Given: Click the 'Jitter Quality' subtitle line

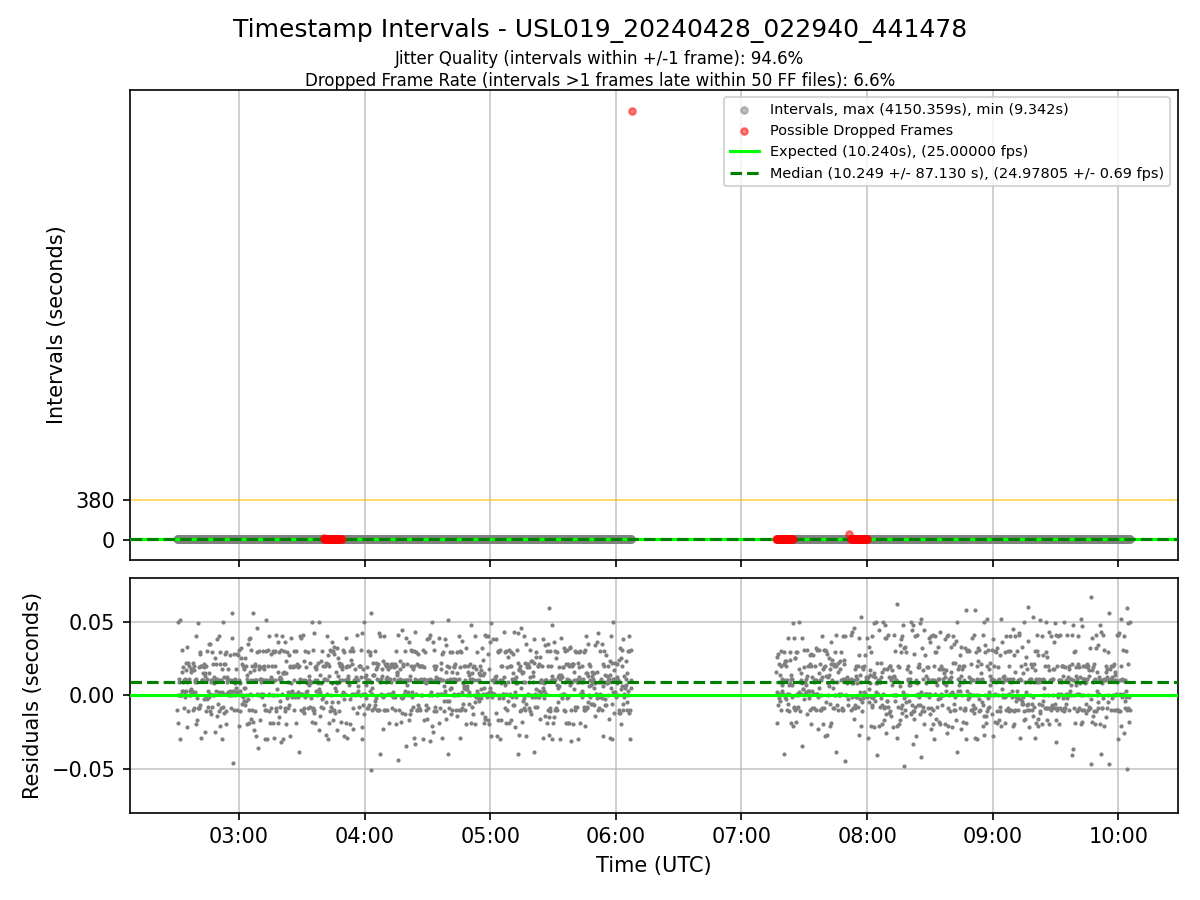Looking at the screenshot, I should (599, 58).
